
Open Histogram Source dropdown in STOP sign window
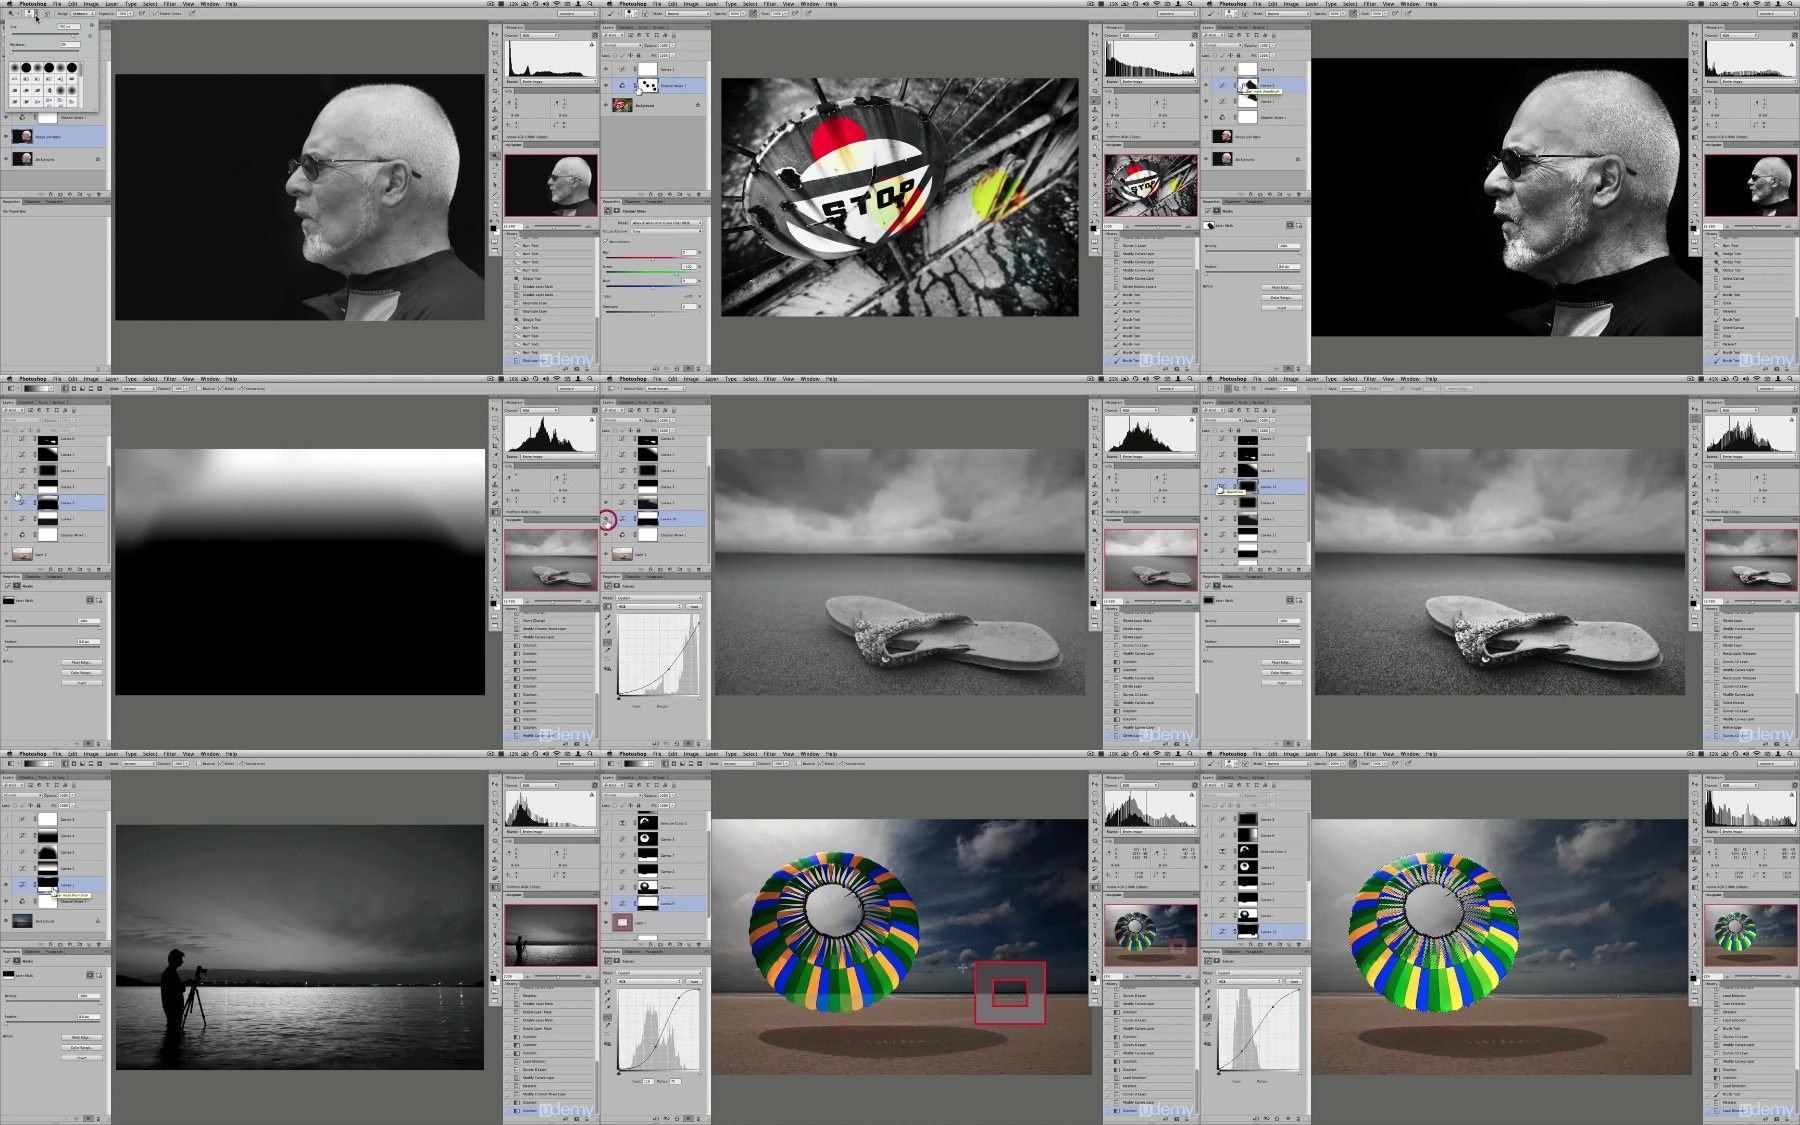click(1159, 82)
